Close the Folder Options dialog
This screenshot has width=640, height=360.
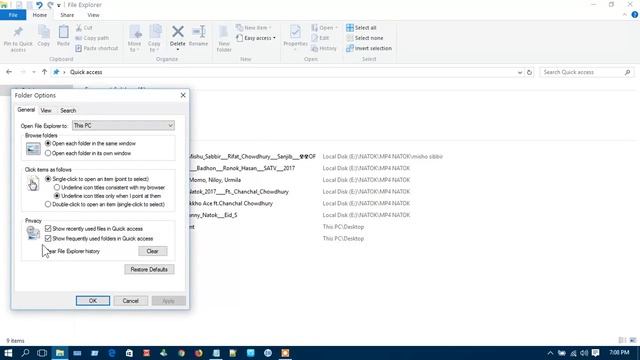click(x=183, y=95)
